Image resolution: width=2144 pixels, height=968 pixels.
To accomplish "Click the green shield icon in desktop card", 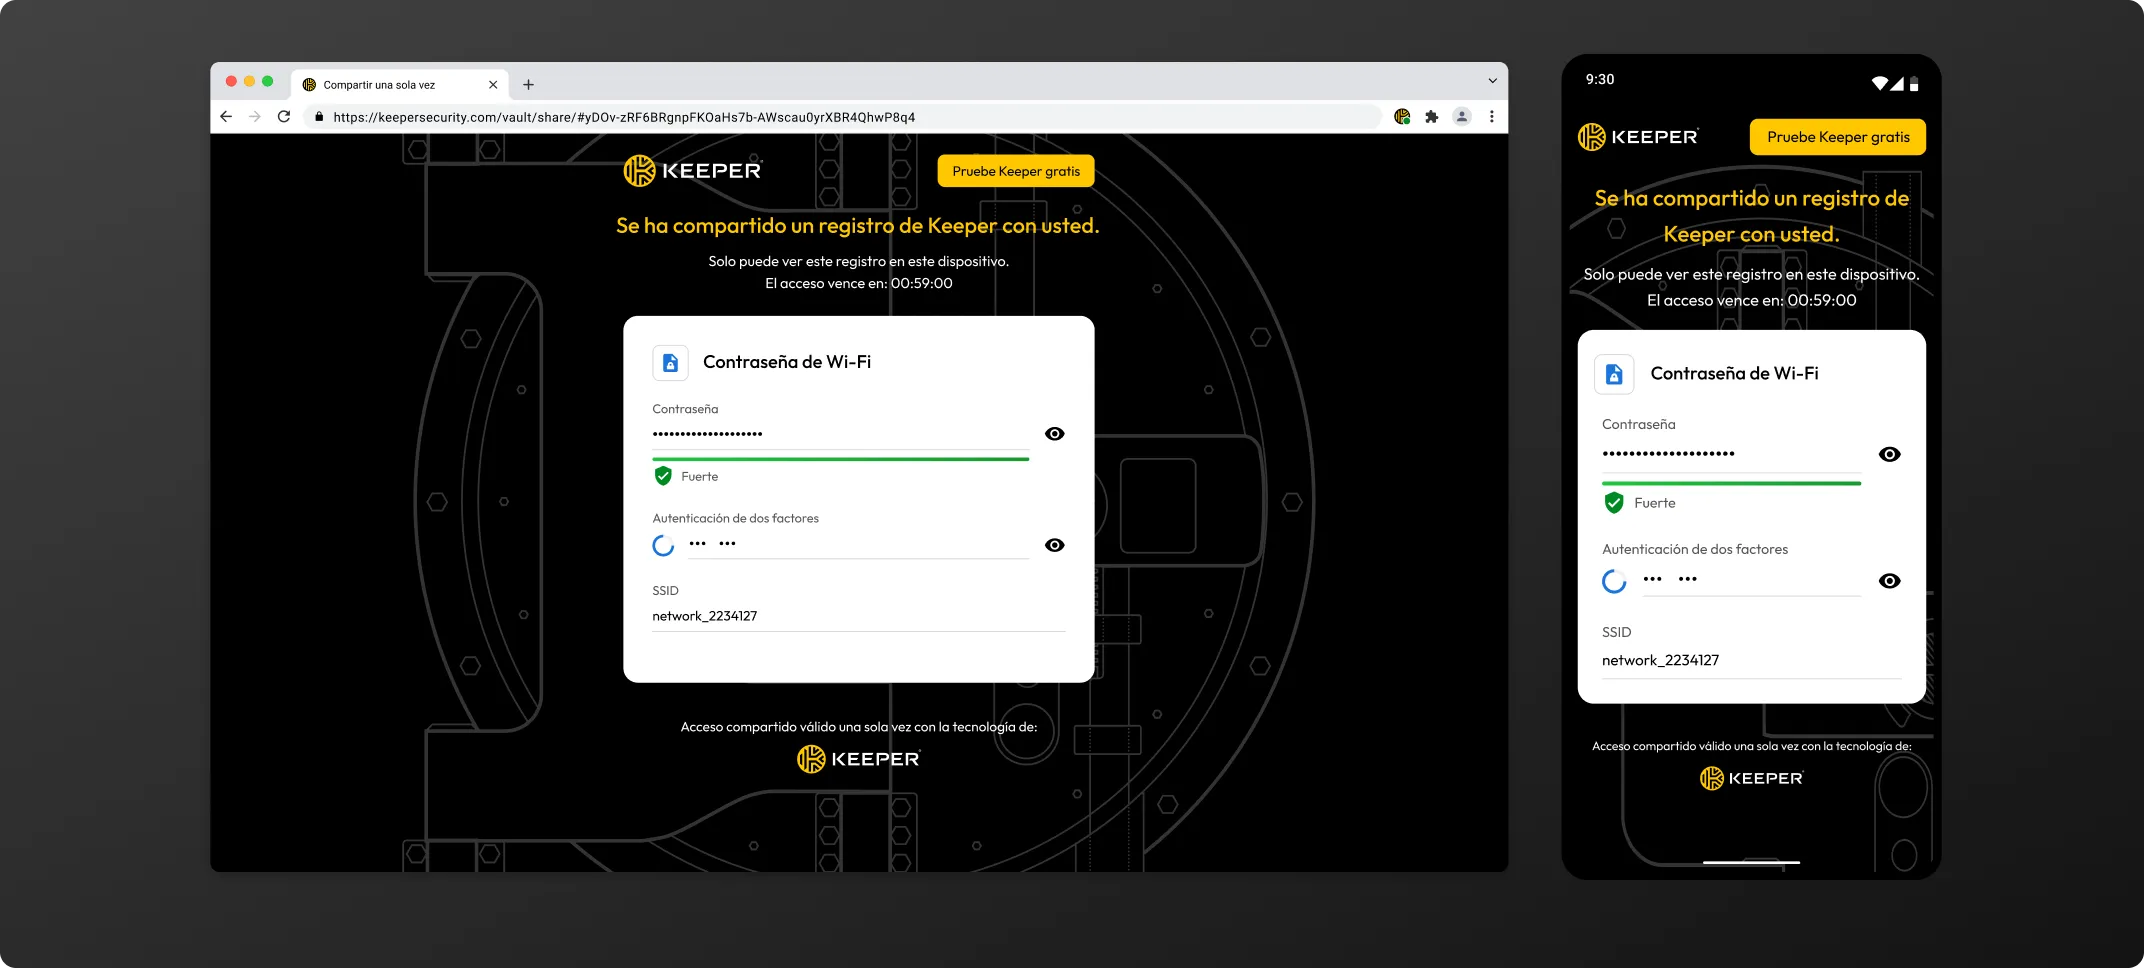I will [x=663, y=476].
